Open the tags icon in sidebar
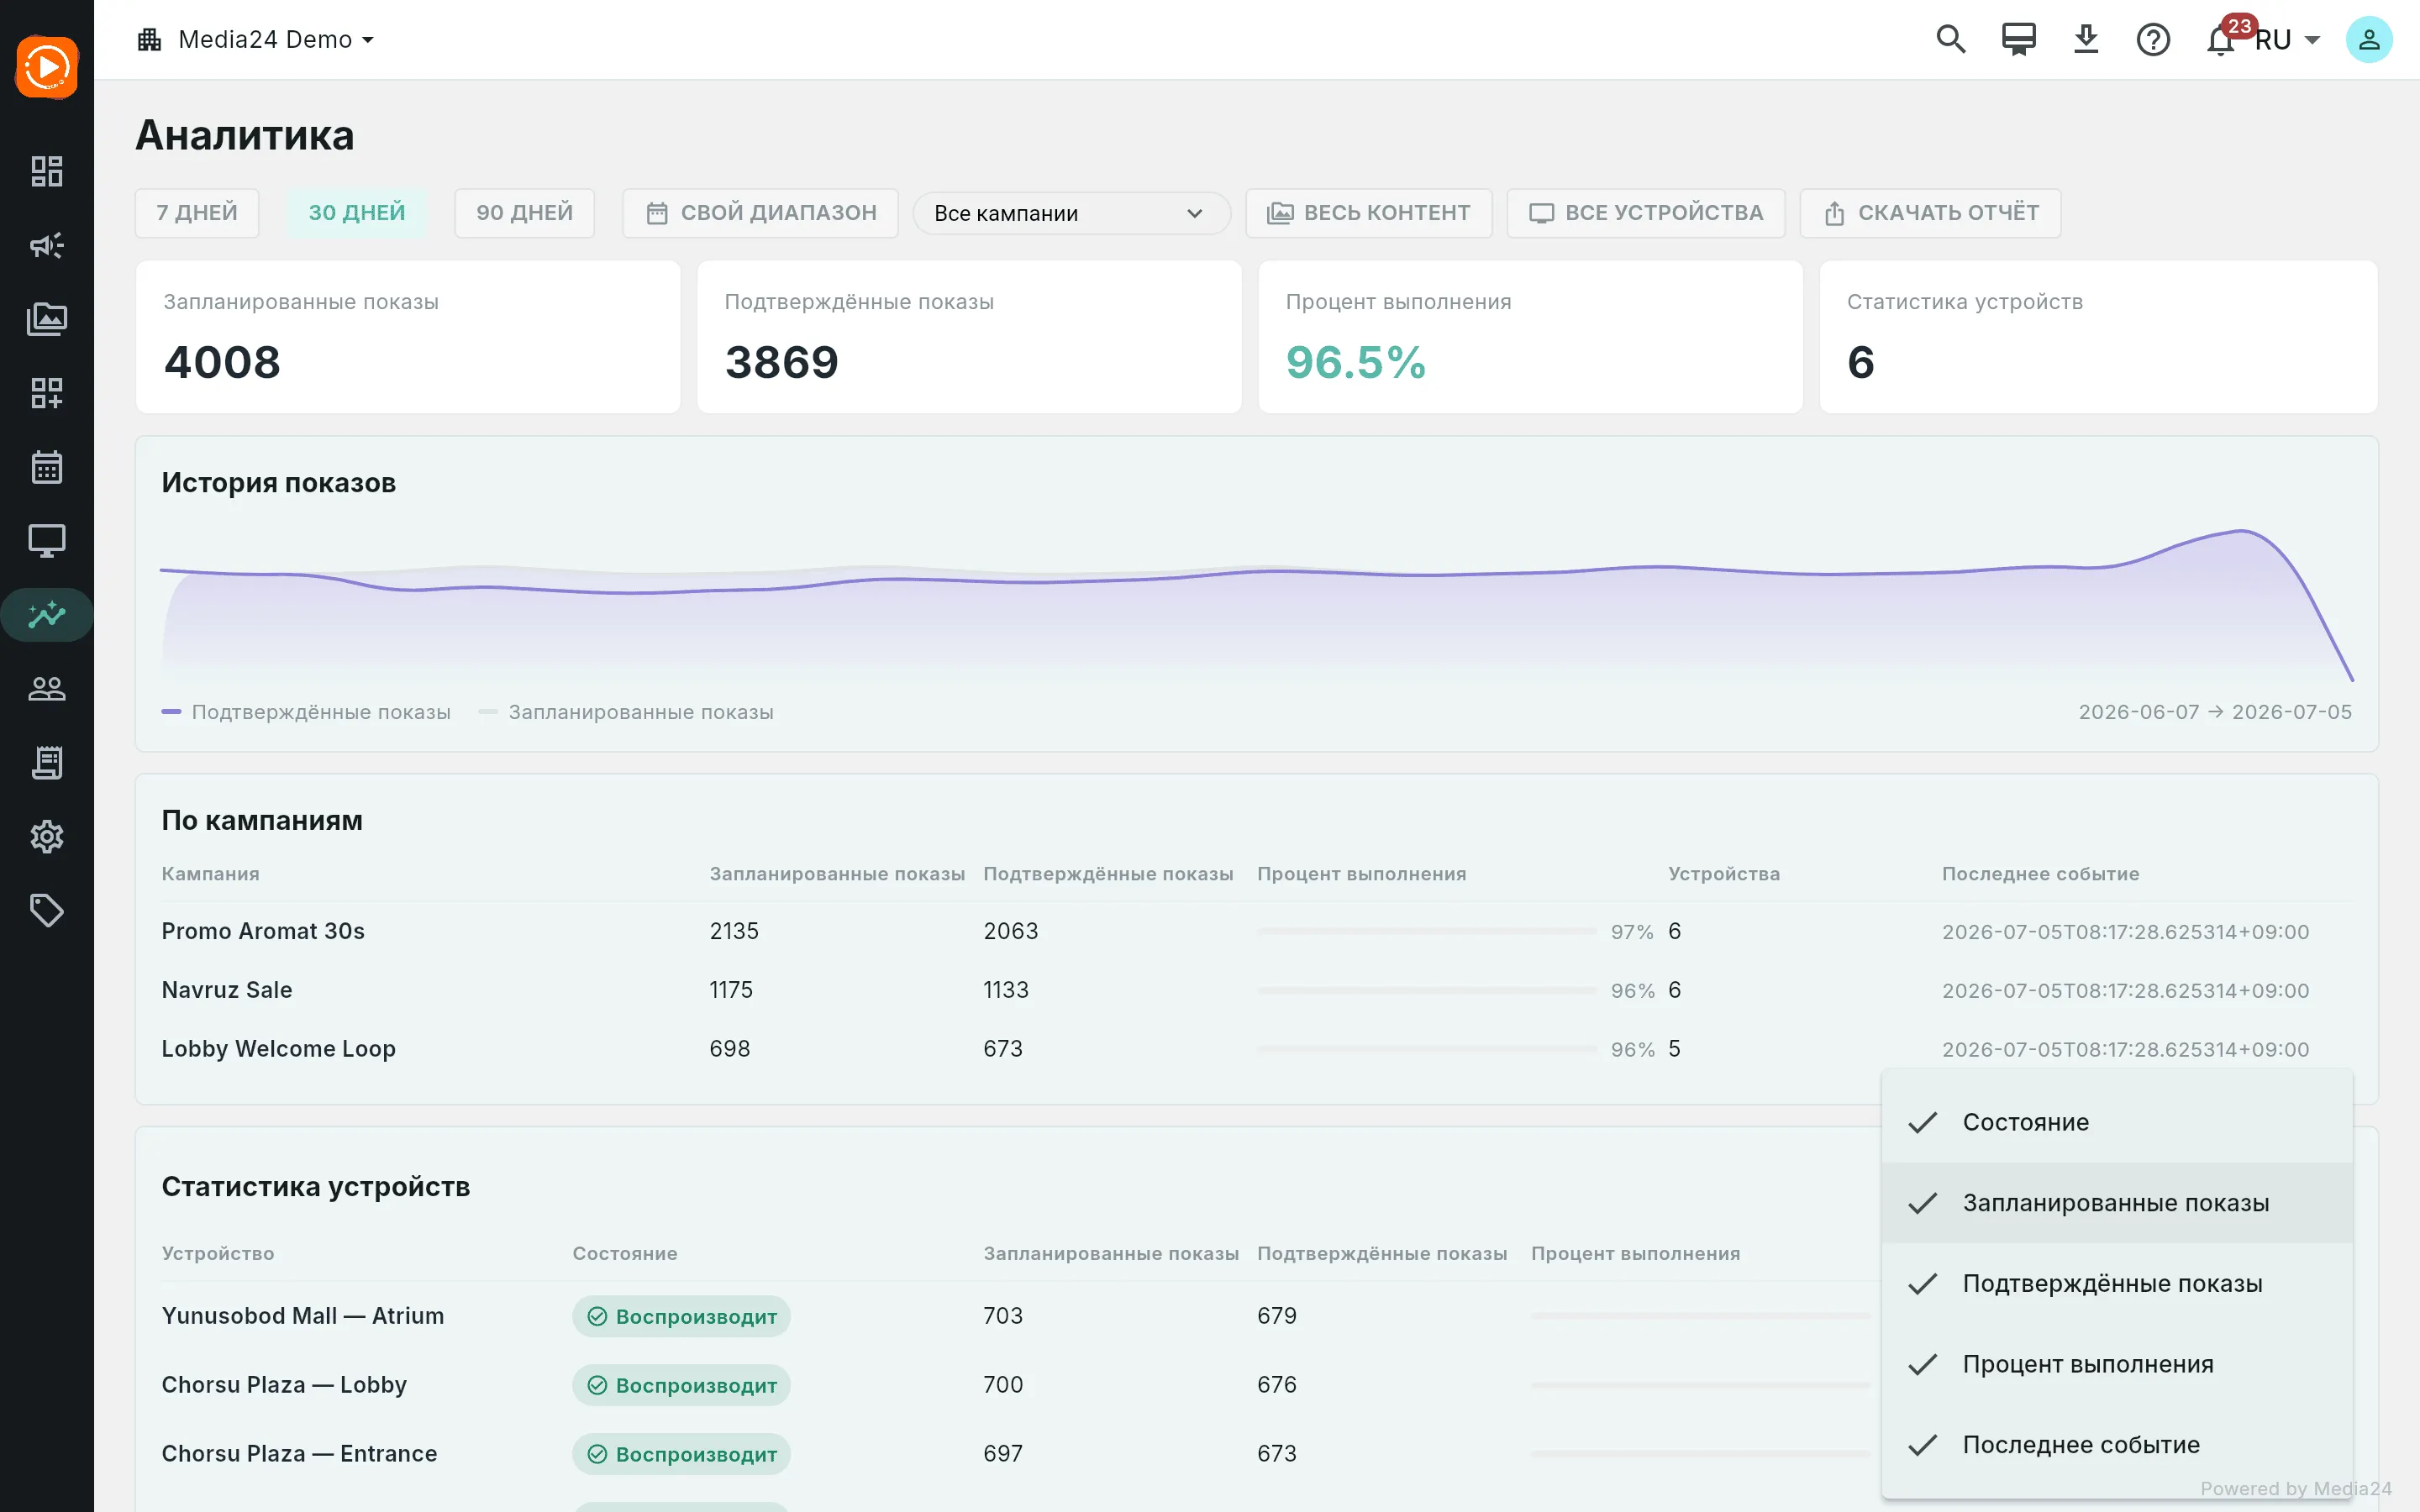Image resolution: width=2420 pixels, height=1512 pixels. [47, 910]
